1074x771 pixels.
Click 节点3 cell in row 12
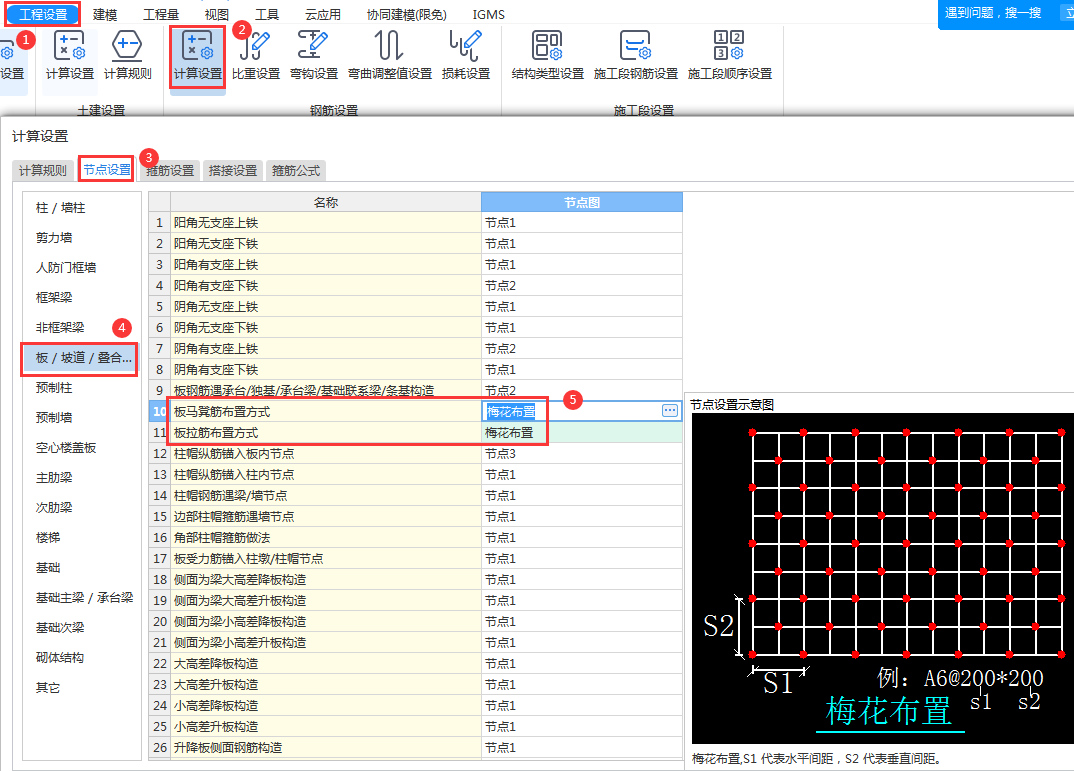point(582,453)
